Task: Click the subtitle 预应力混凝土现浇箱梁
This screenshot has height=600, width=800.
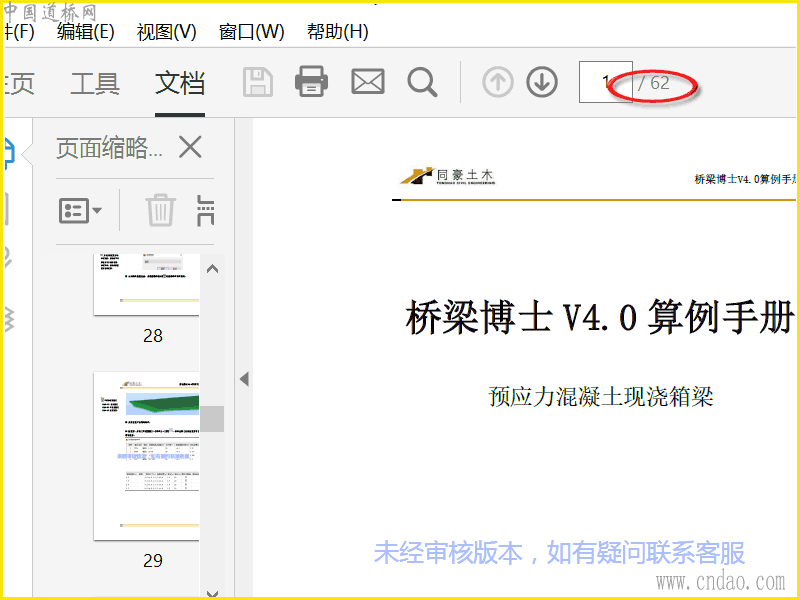Action: click(x=601, y=396)
